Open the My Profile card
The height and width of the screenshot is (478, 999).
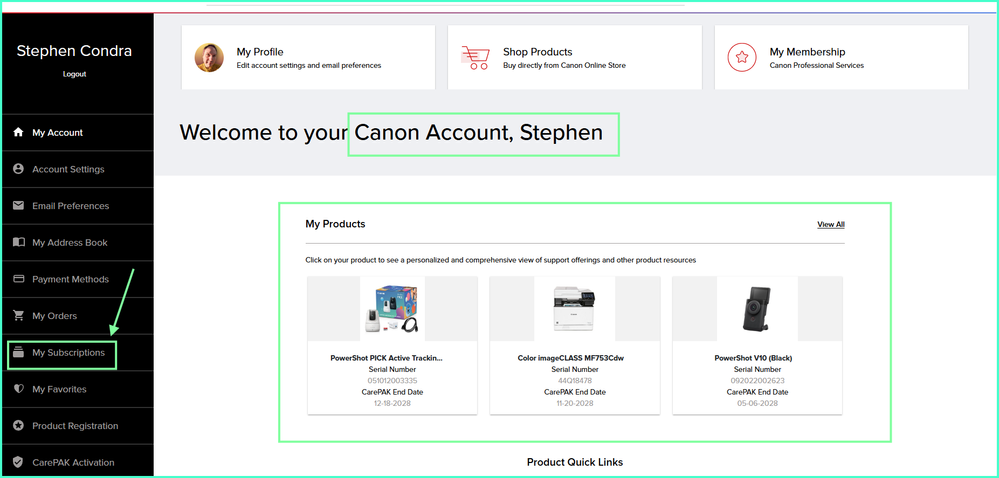308,57
